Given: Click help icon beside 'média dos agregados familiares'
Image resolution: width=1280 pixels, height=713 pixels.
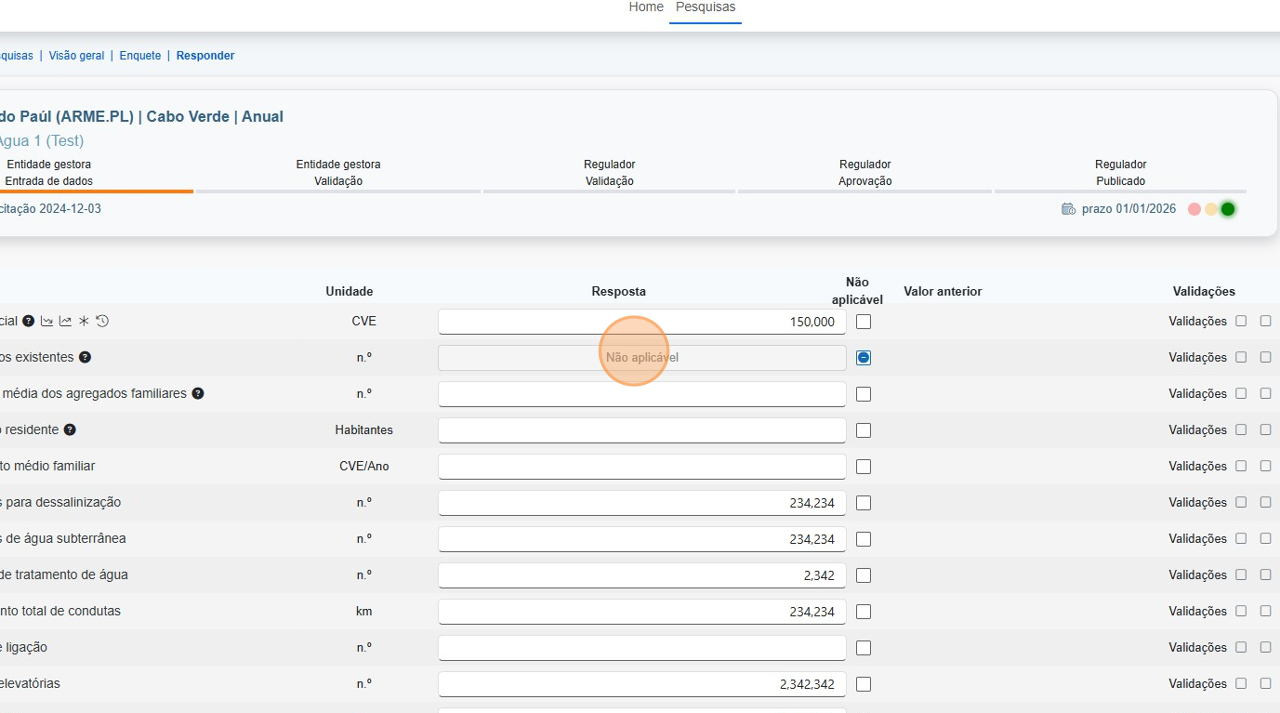Looking at the screenshot, I should (x=198, y=393).
